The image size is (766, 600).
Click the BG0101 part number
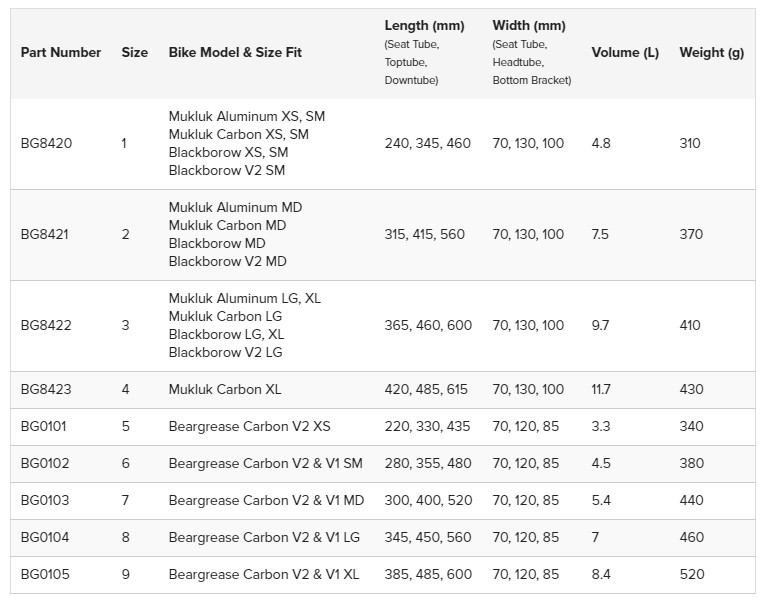(44, 427)
